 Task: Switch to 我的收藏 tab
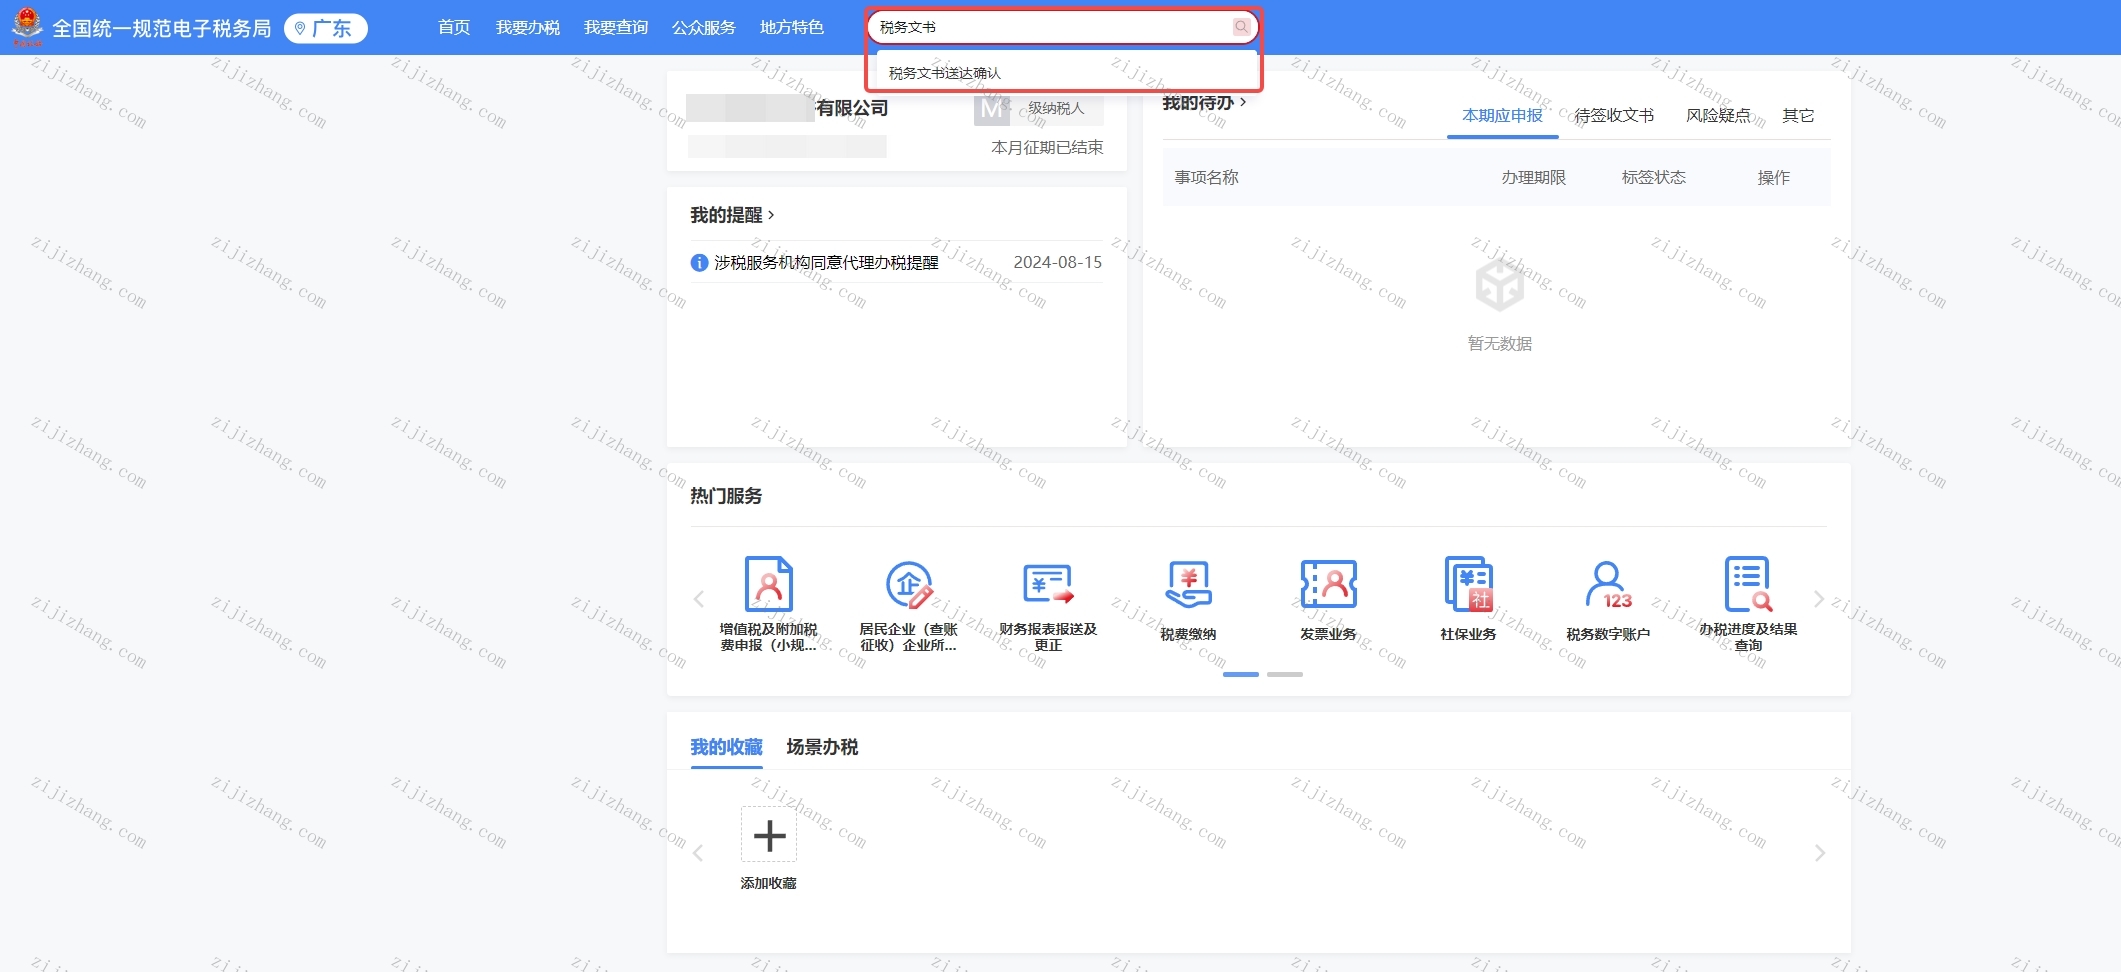727,747
